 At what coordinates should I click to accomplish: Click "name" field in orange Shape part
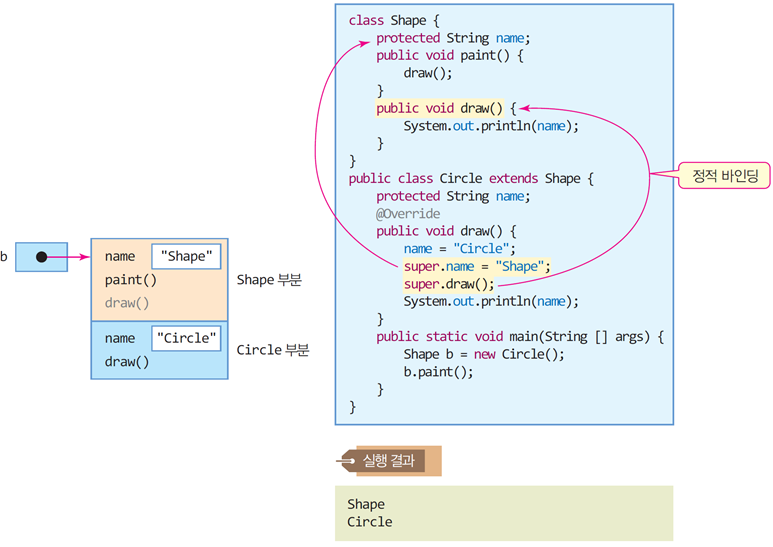[x=120, y=257]
